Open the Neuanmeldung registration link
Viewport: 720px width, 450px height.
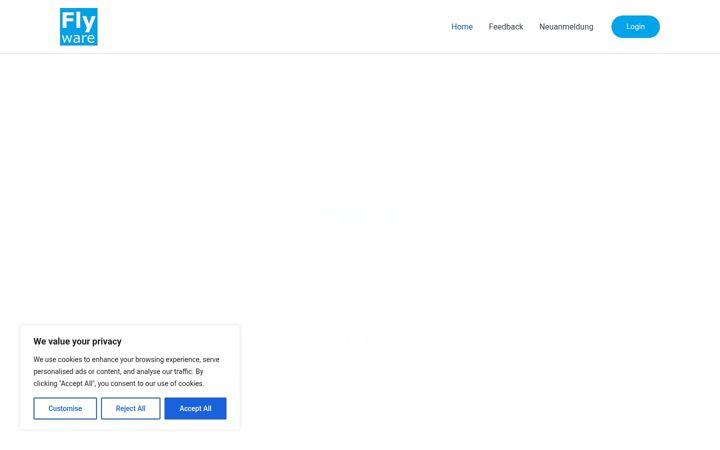click(x=566, y=27)
